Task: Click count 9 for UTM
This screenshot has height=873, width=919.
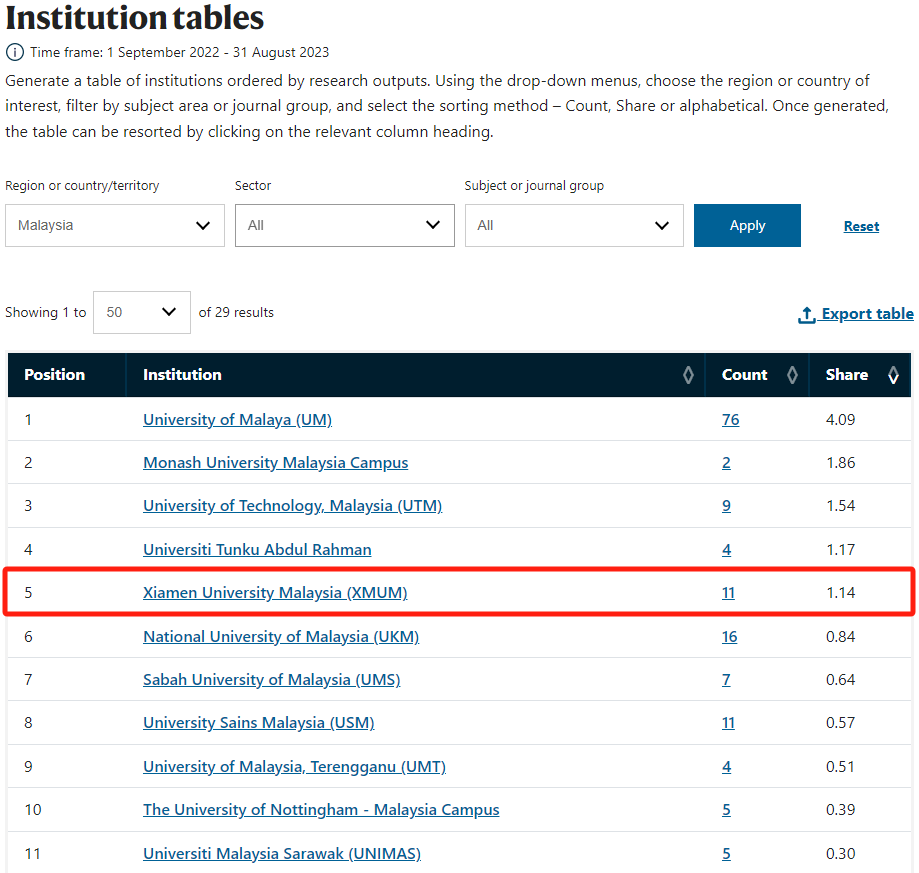Action: 726,506
